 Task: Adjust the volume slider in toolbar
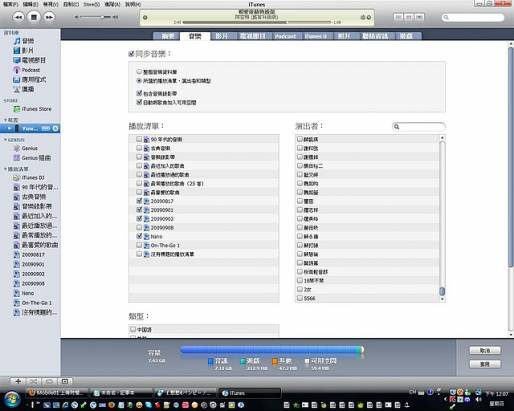[x=96, y=17]
